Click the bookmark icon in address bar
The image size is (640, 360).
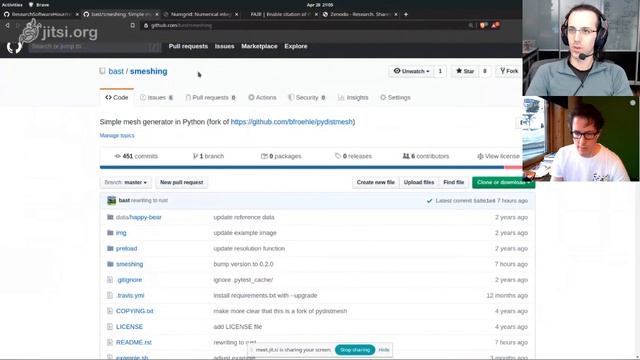[x=133, y=25]
